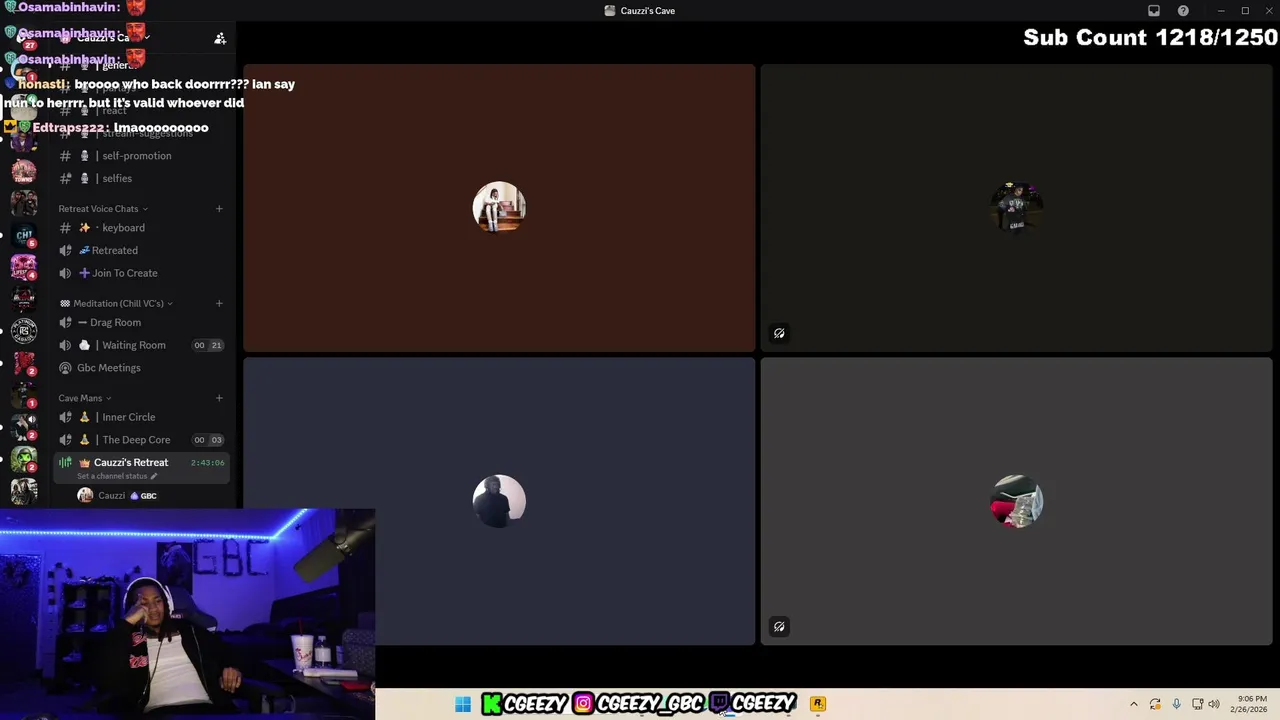
Task: Click the Waiting Room 00 21 user count
Action: [208, 345]
